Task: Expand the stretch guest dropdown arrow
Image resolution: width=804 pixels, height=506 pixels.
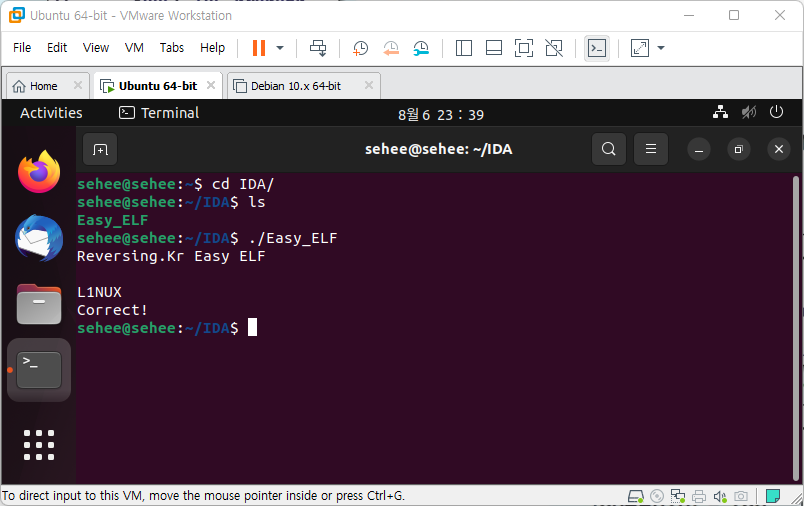Action: tap(661, 48)
